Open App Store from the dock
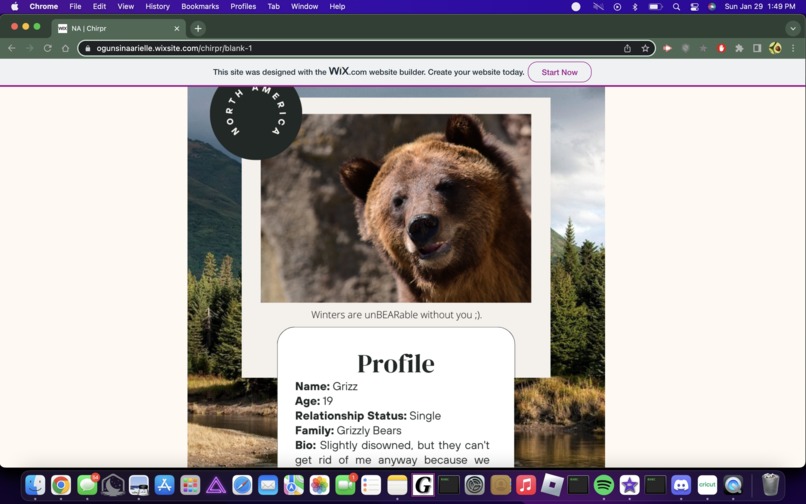The height and width of the screenshot is (504, 806). click(164, 484)
